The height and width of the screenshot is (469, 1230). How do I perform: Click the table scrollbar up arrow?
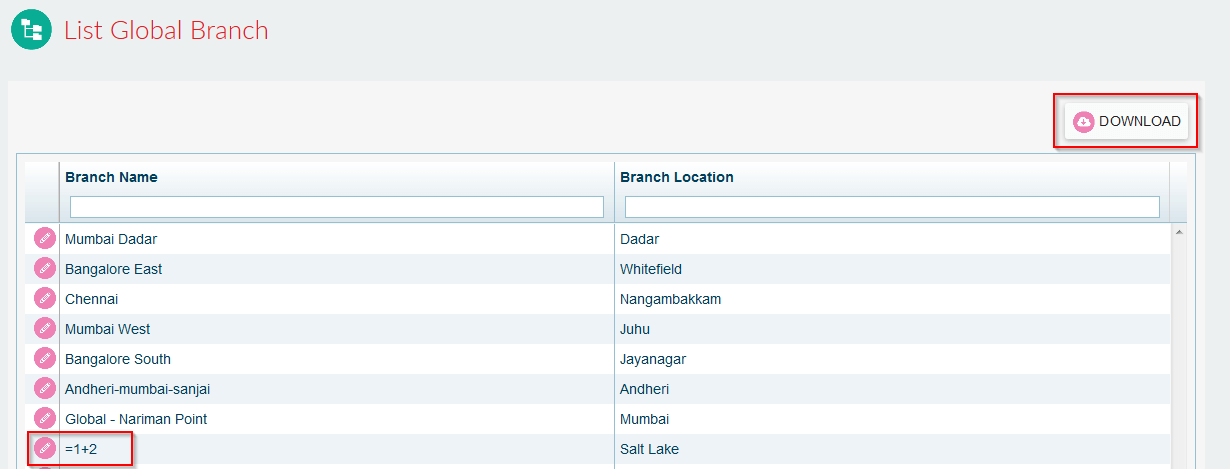(x=1178, y=232)
